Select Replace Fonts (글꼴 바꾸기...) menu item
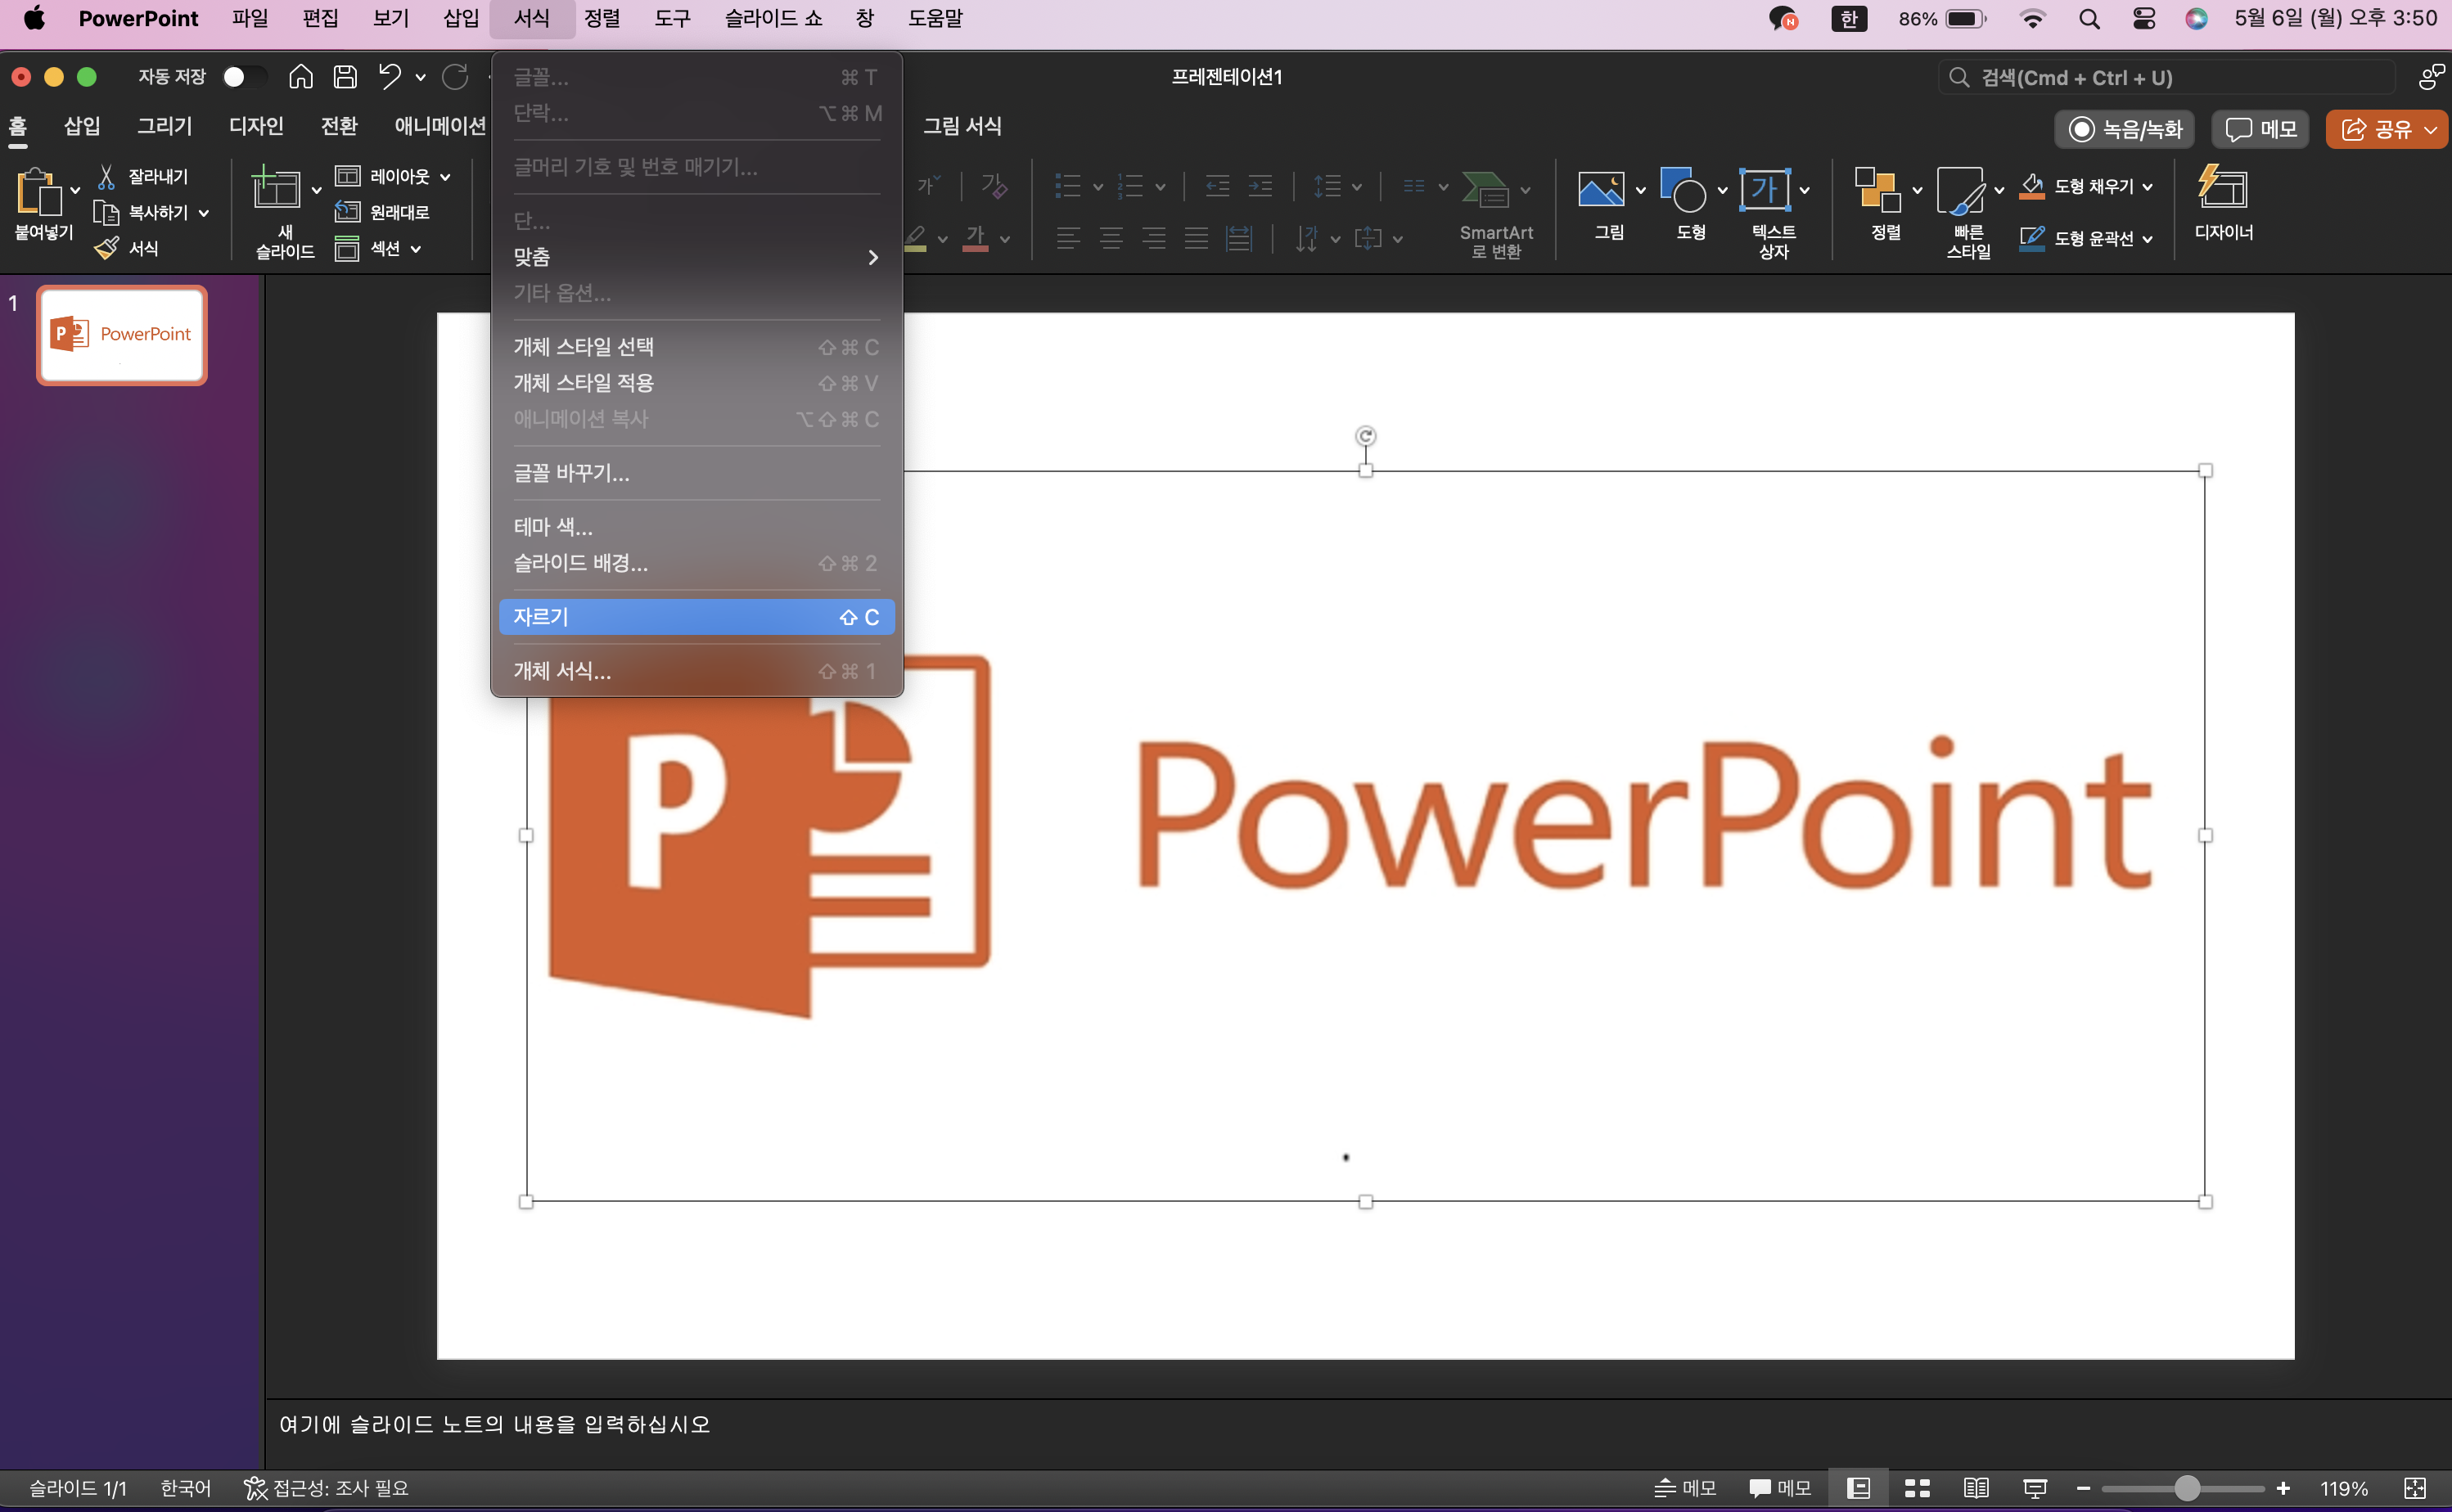This screenshot has height=1512, width=2452. click(x=696, y=473)
